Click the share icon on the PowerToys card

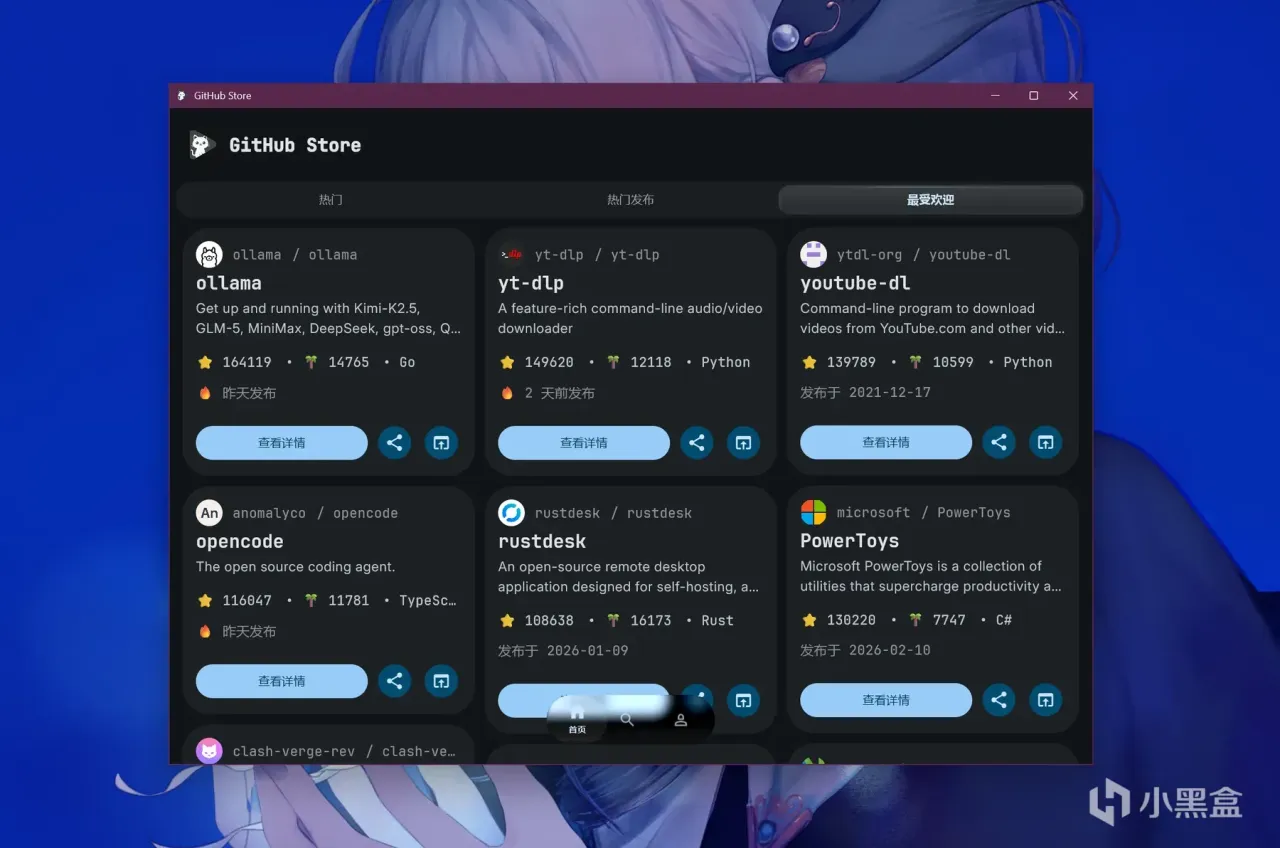[999, 700]
